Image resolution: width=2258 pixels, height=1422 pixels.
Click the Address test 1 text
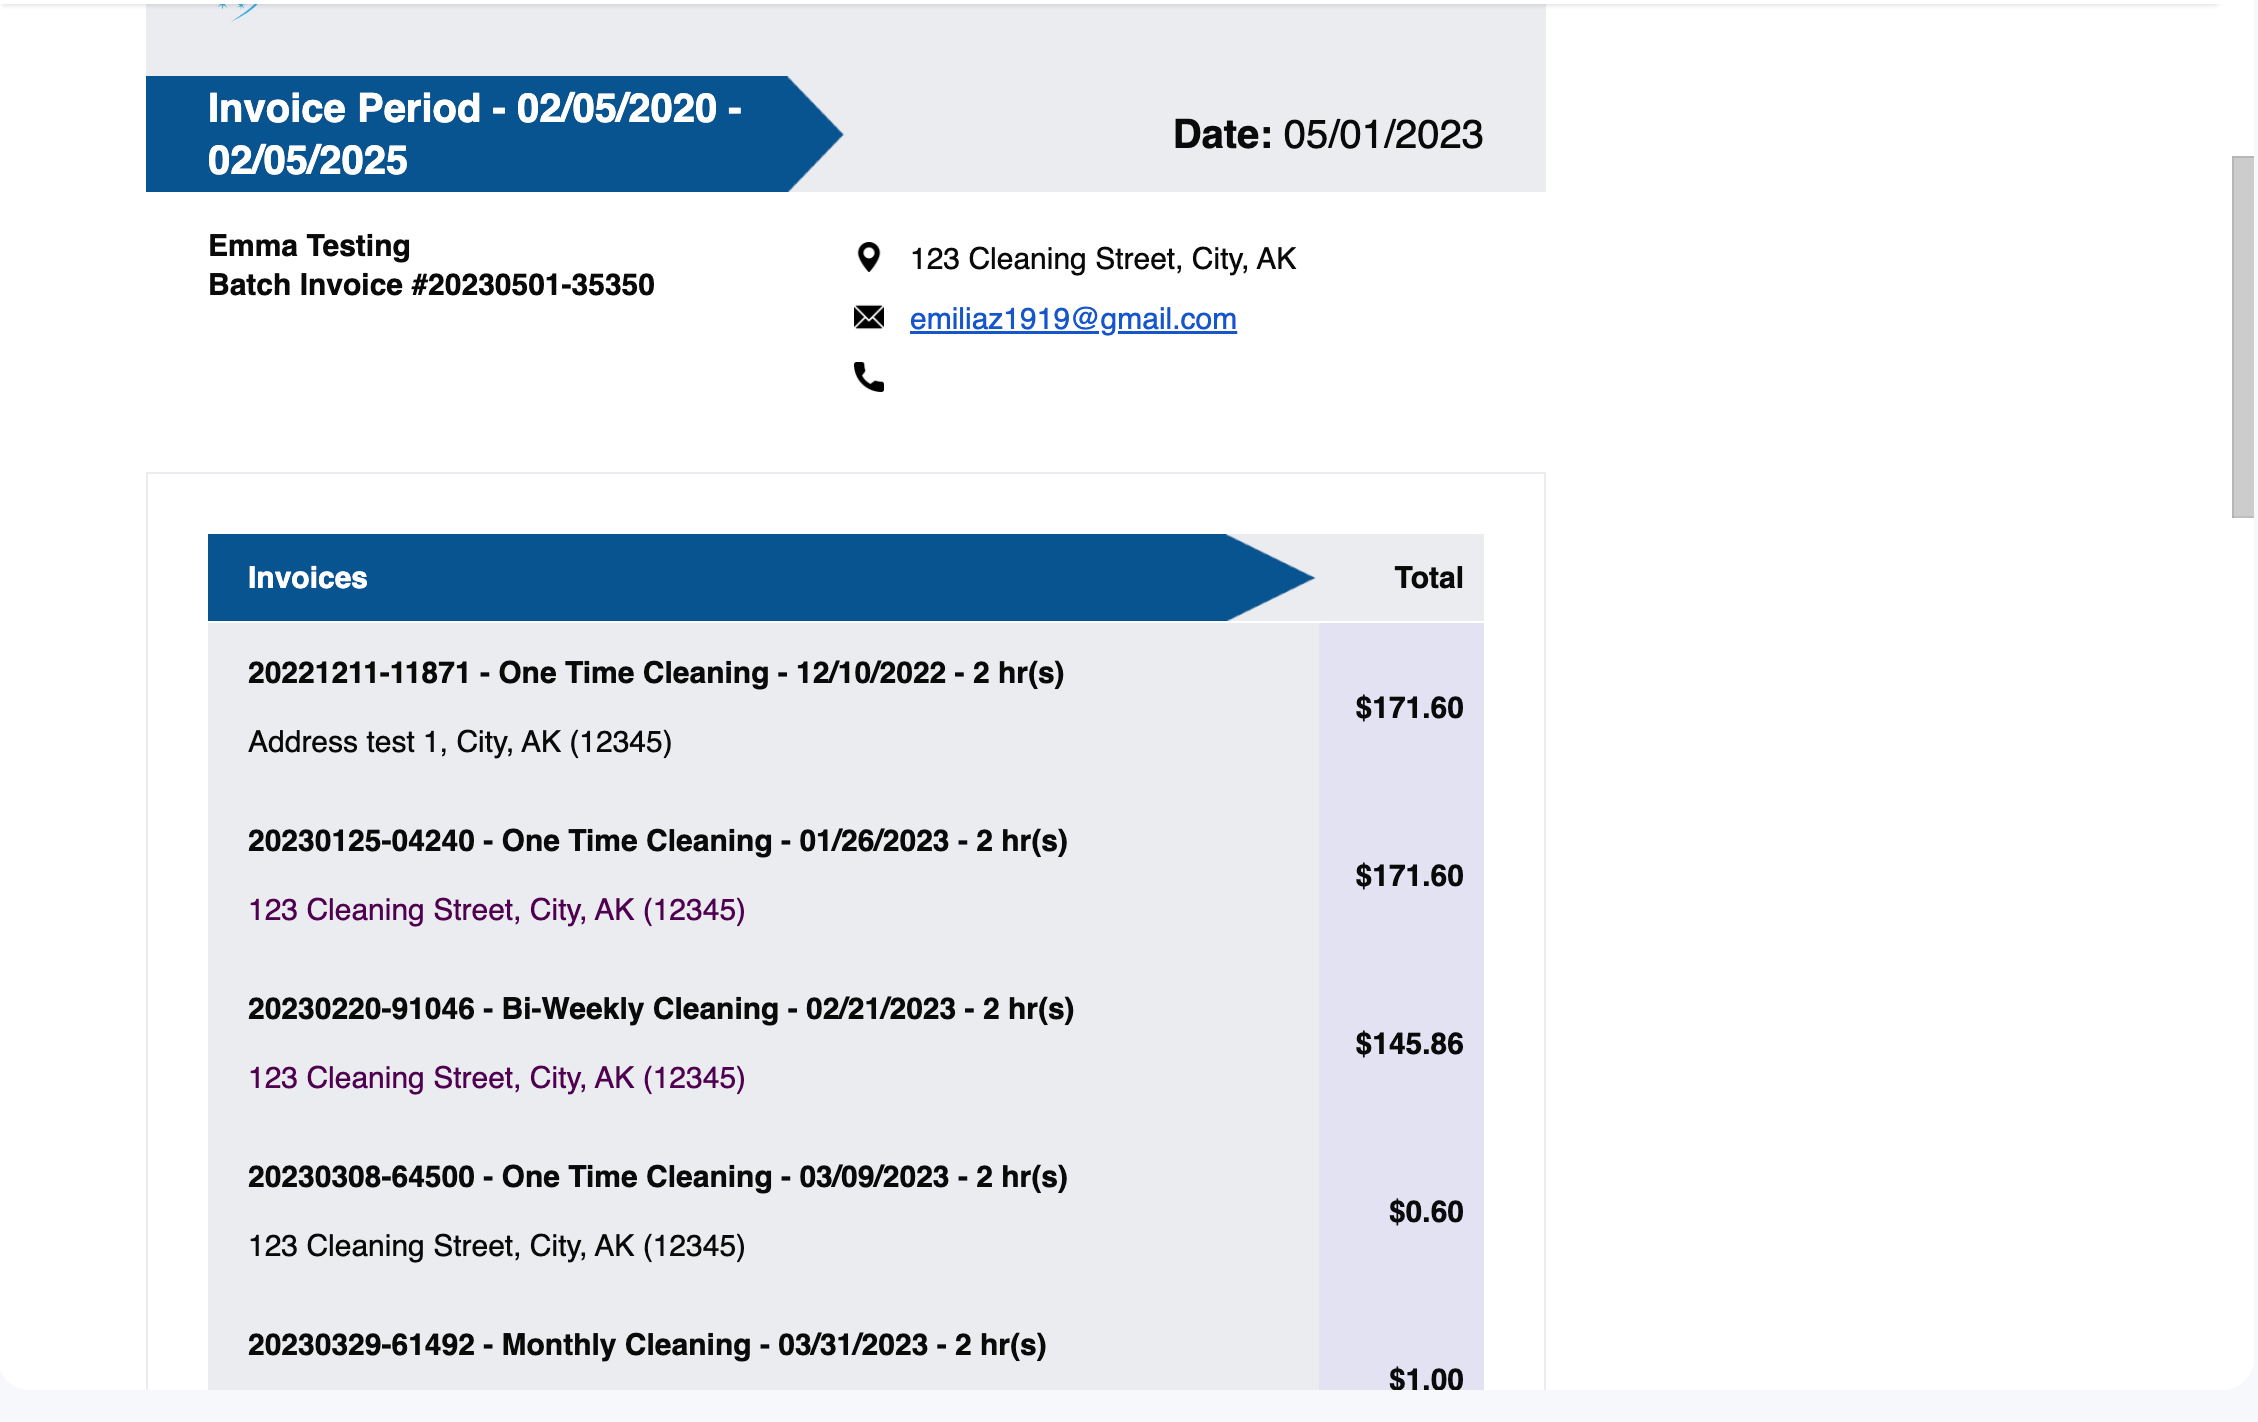click(x=459, y=742)
